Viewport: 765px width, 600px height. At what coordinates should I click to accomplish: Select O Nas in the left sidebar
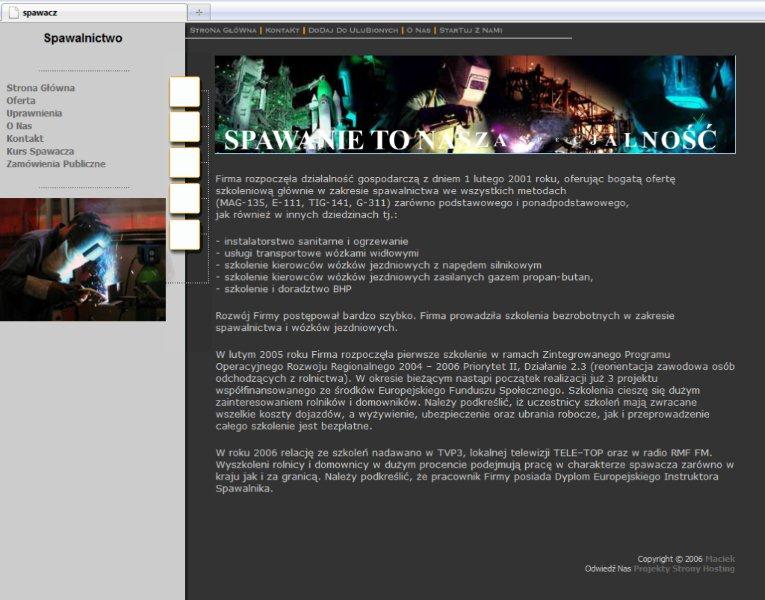click(x=18, y=126)
